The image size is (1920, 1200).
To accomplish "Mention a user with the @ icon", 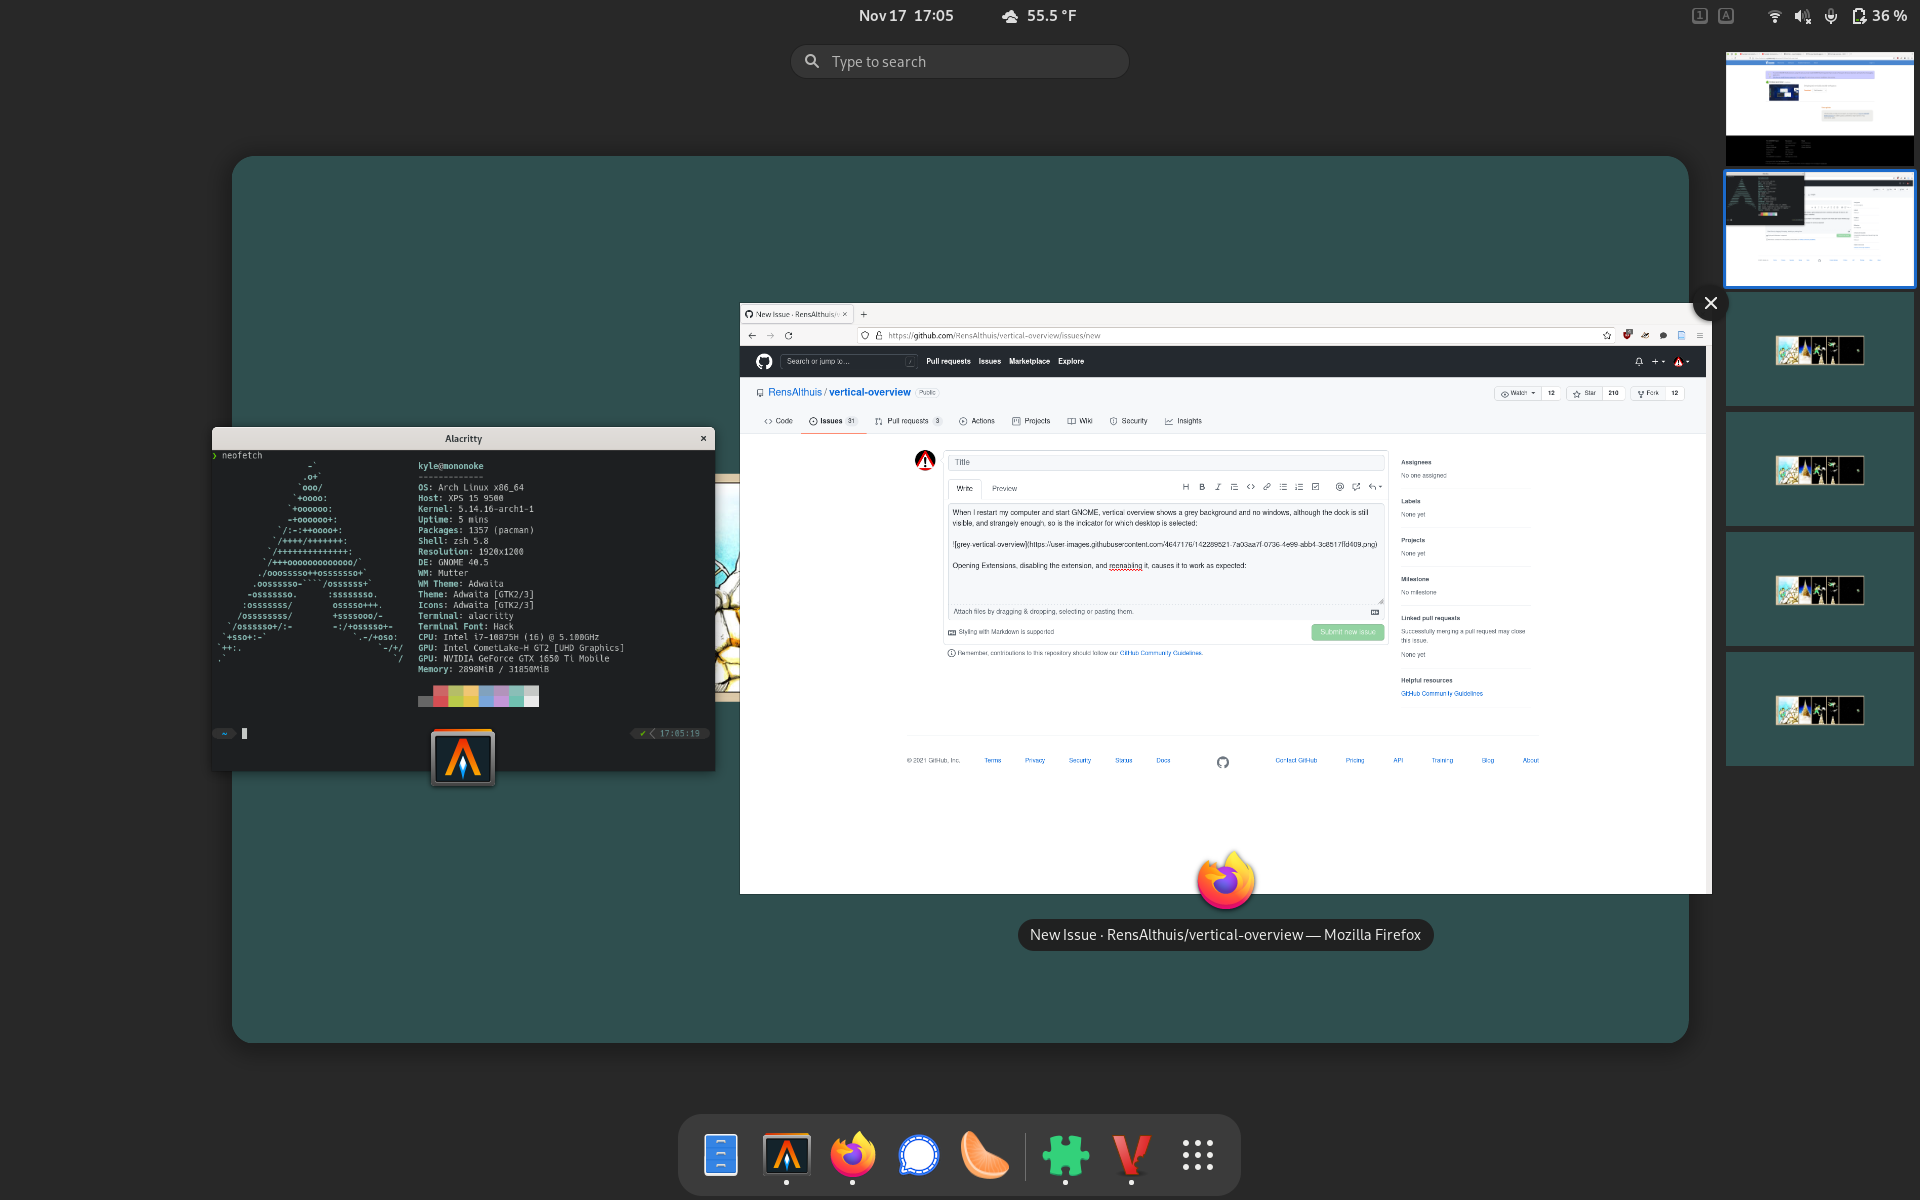I will 1340,487.
